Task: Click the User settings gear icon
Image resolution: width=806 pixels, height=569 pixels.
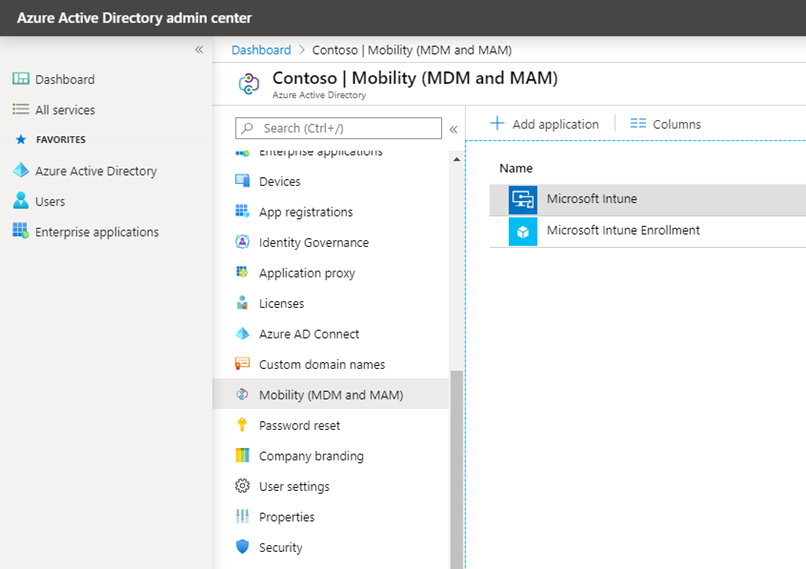Action: coord(242,486)
